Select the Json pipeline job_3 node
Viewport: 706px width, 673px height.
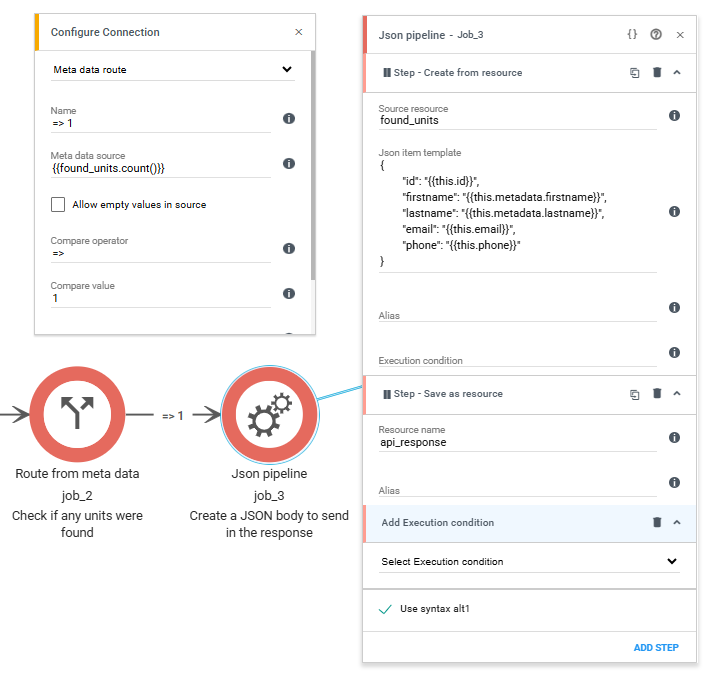(x=269, y=414)
